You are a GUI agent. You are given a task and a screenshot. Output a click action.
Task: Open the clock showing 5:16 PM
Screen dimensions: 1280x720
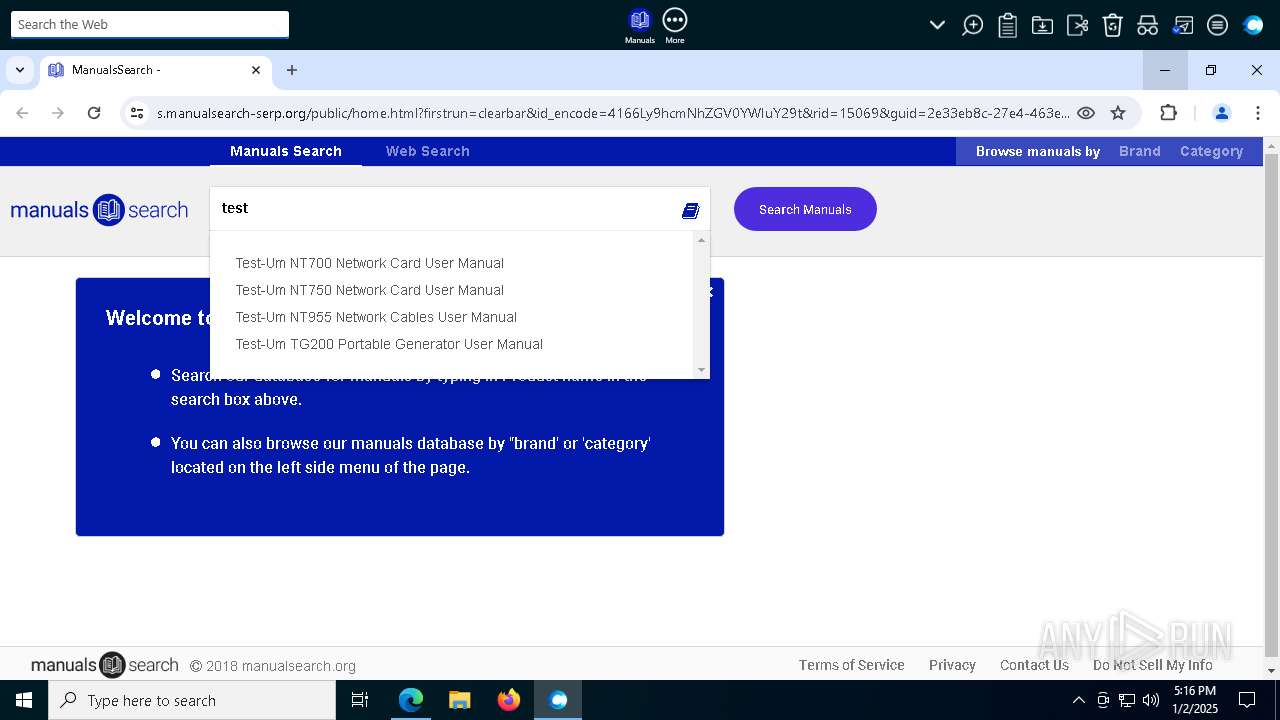(x=1194, y=700)
